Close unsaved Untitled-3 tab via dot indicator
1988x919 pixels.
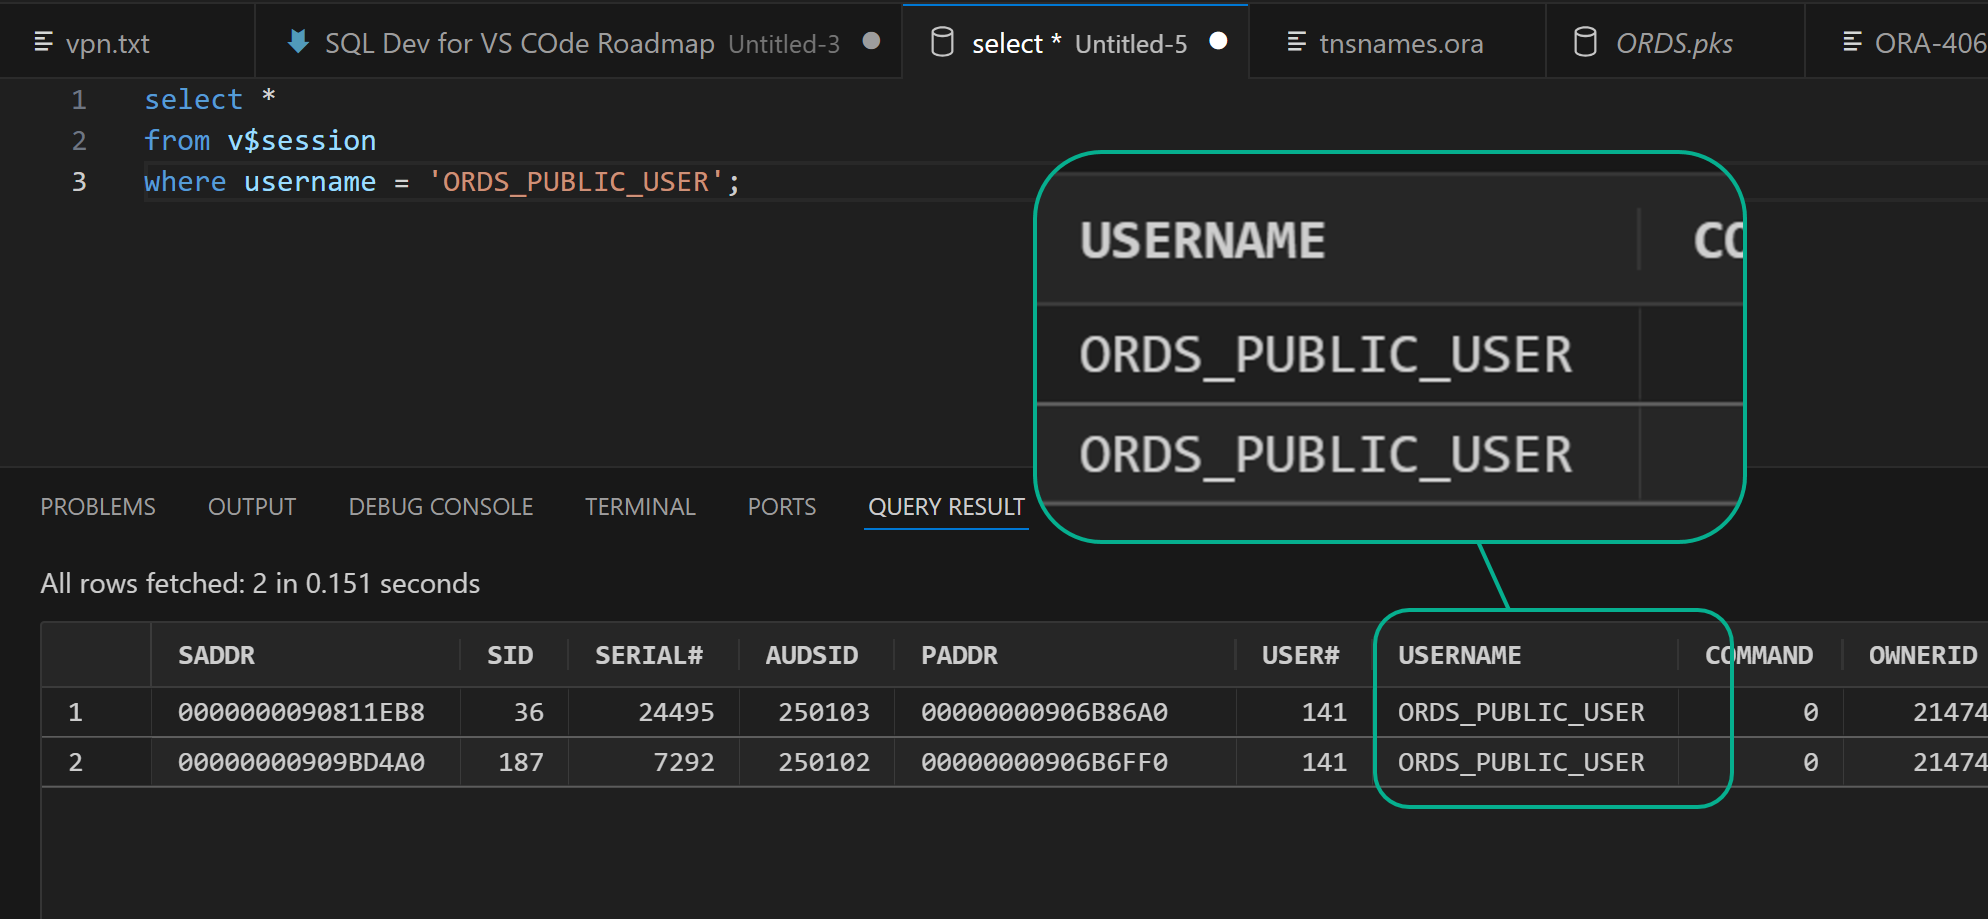click(x=871, y=41)
